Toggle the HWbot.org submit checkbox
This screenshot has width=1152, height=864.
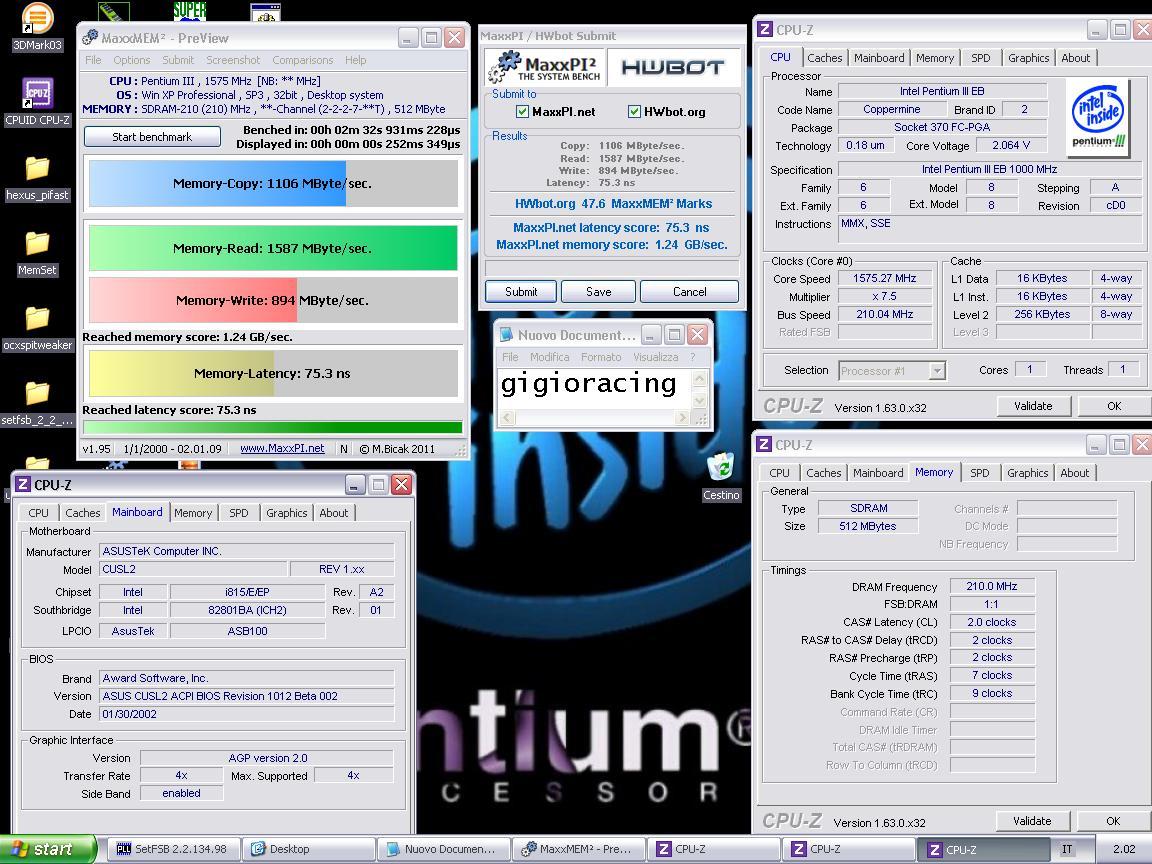pyautogui.click(x=635, y=112)
